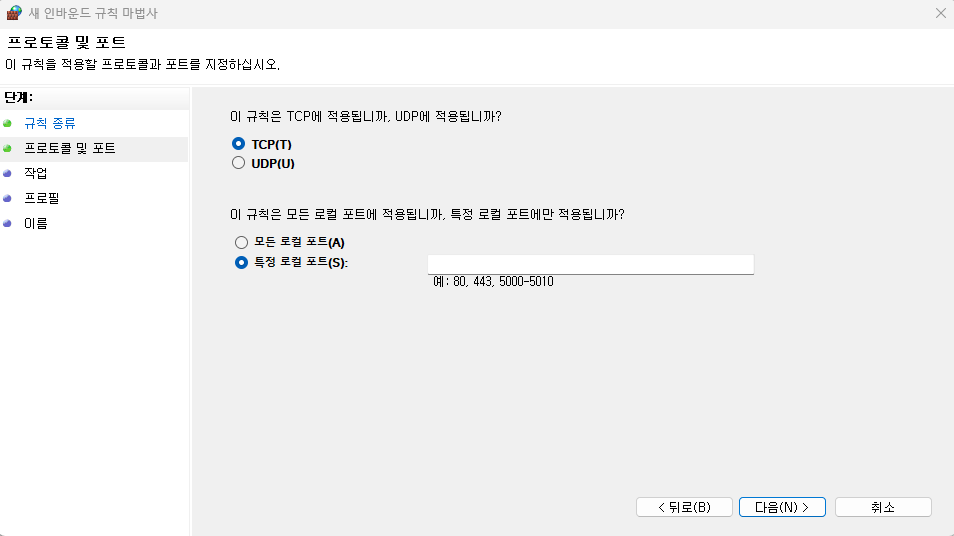Click the firewall wizard icon in title bar
Screen dimensions: 954x536
pyautogui.click(x=13, y=13)
